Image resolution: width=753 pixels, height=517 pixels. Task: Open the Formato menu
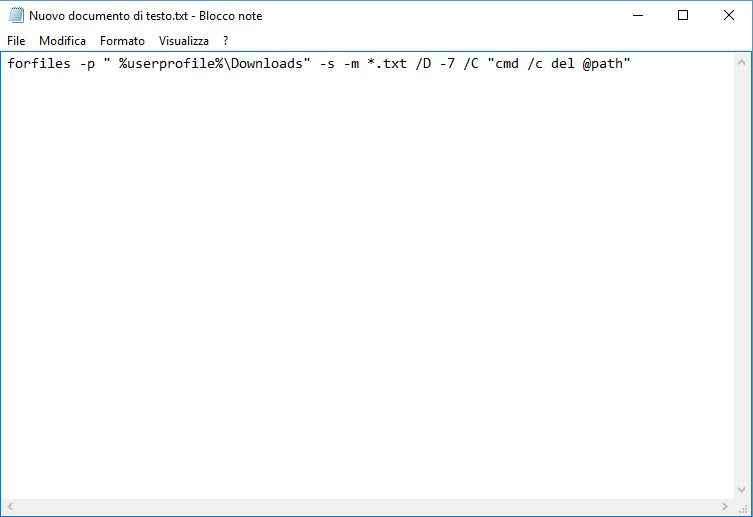pos(122,41)
